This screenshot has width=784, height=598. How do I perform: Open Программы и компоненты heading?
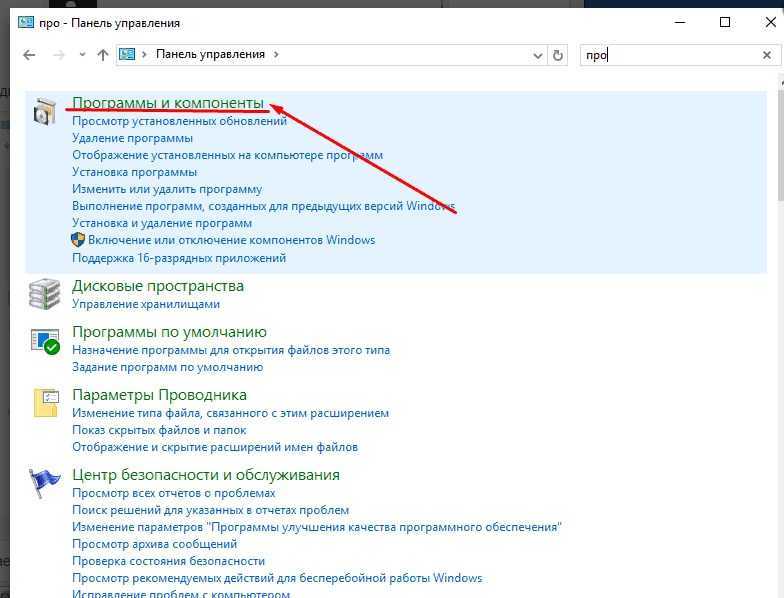point(168,102)
